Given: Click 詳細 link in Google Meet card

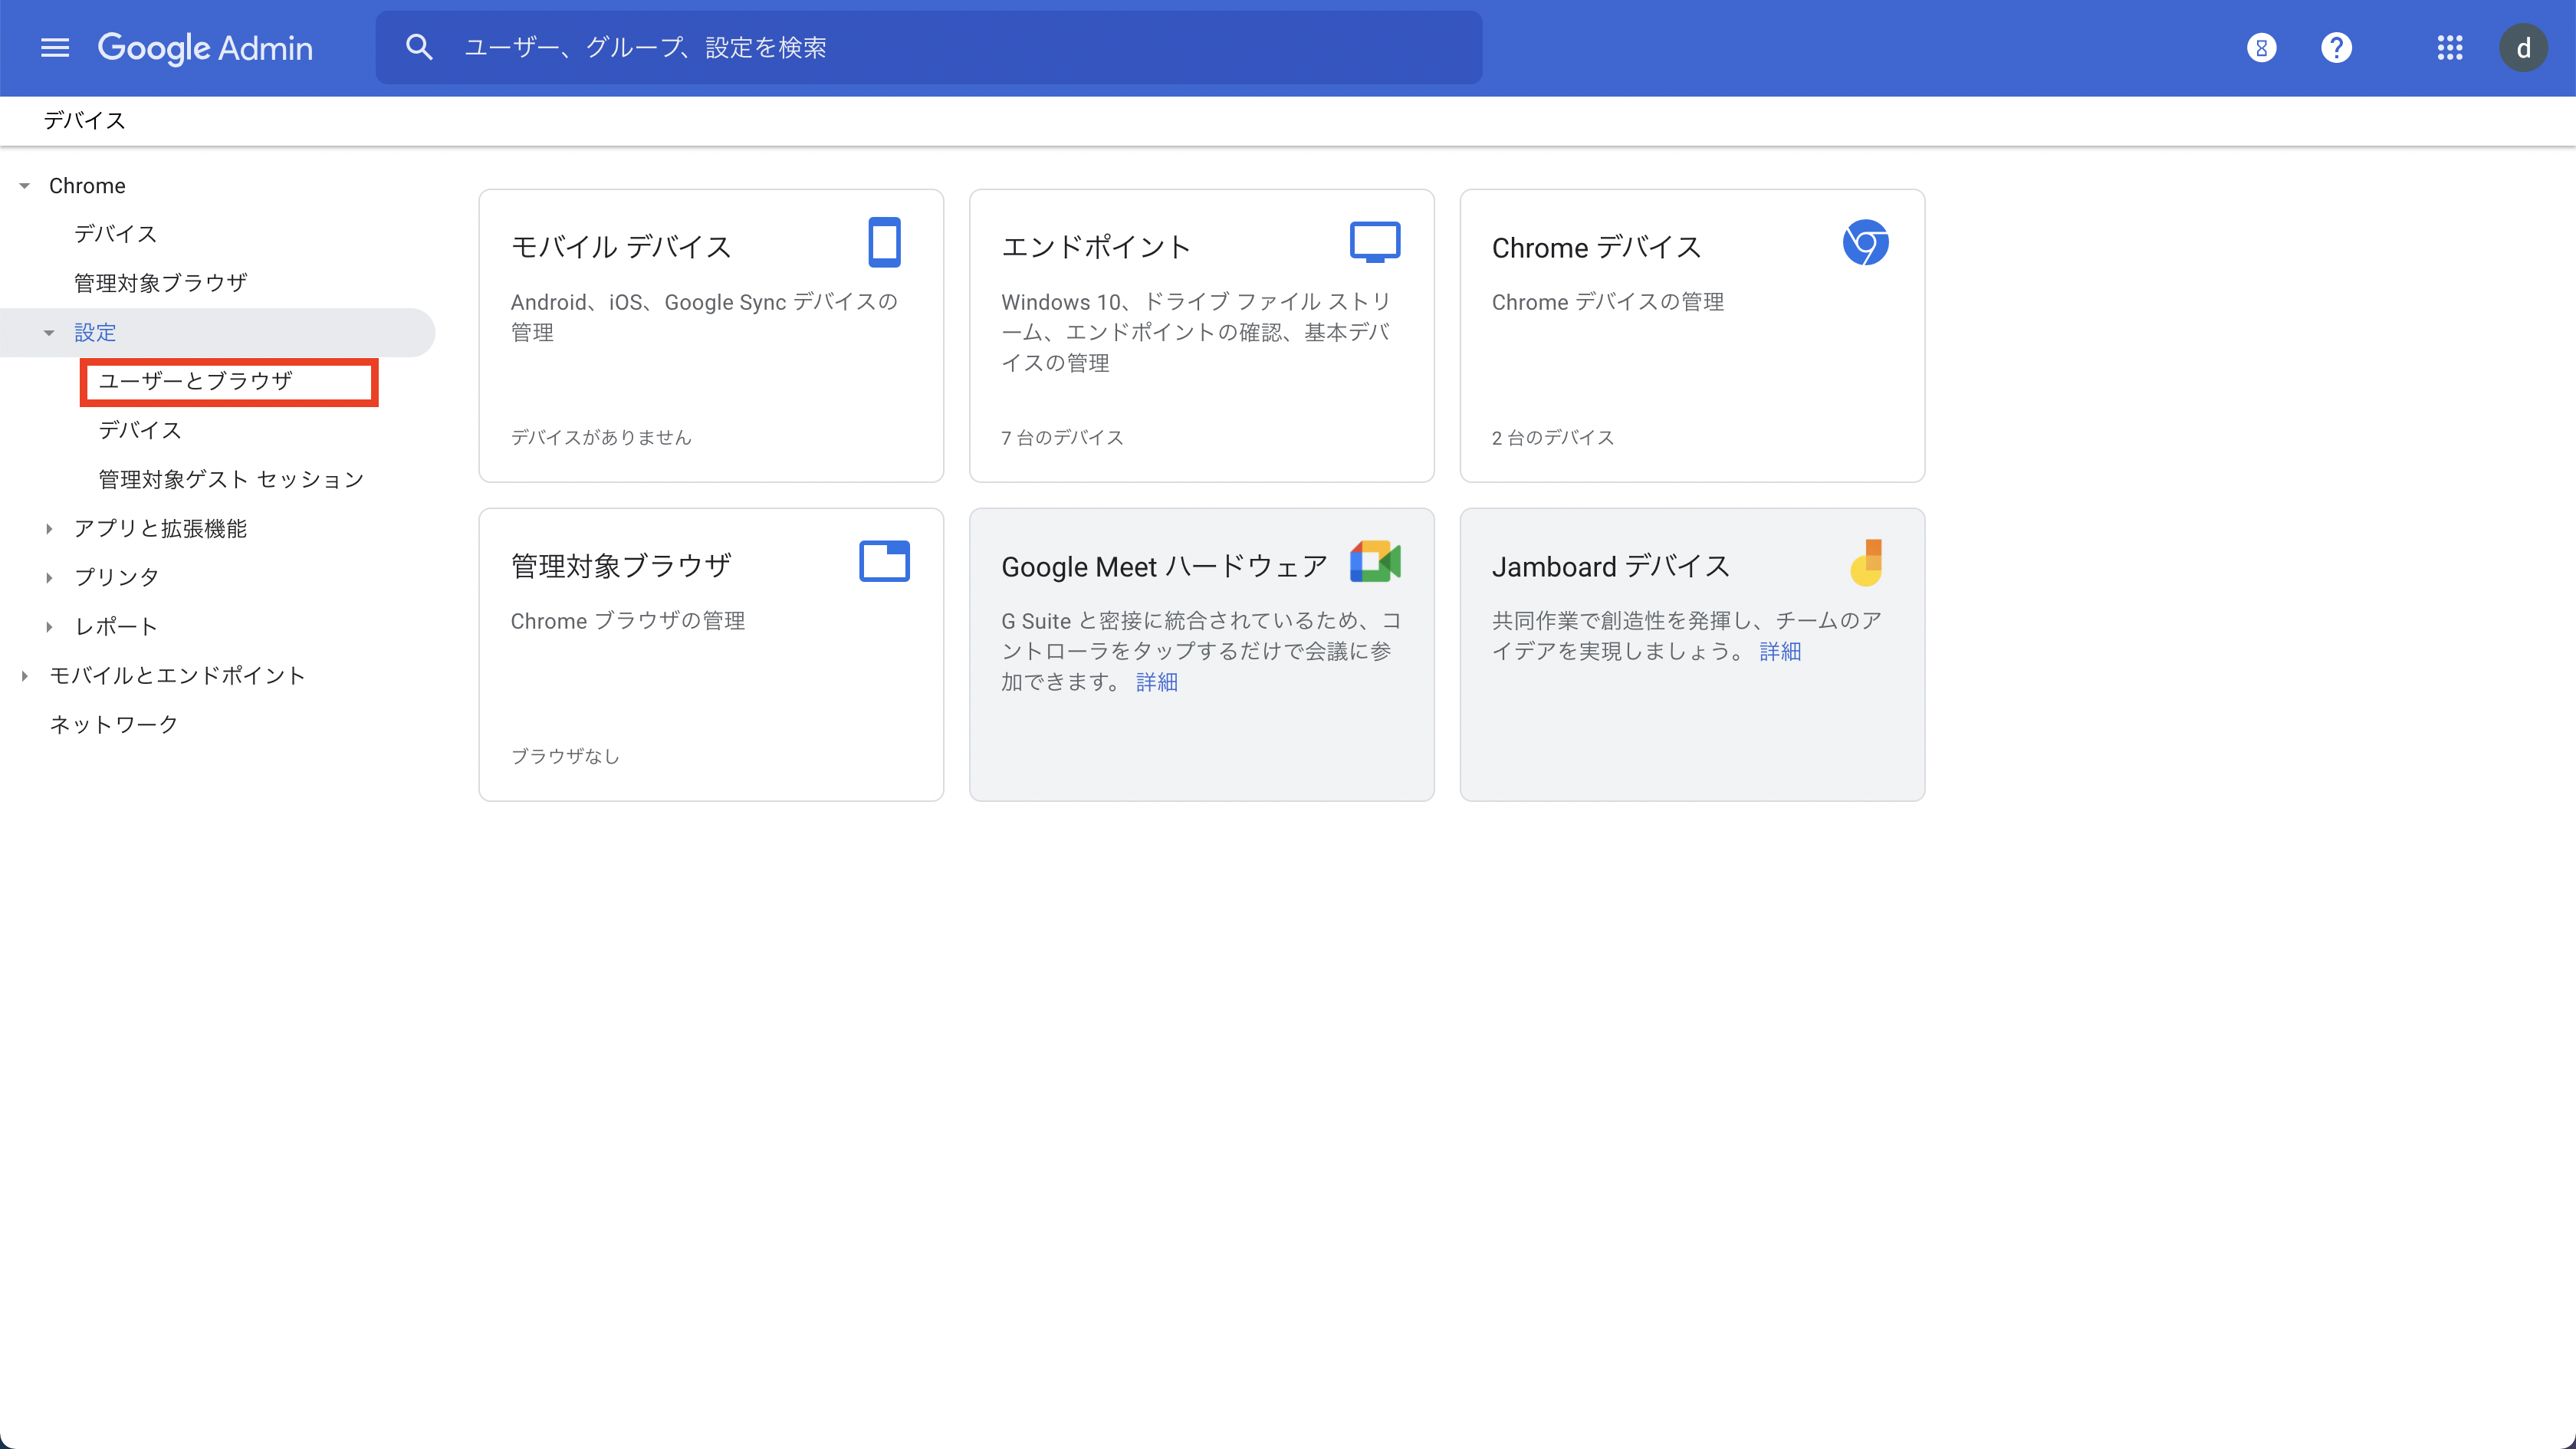Looking at the screenshot, I should (1157, 682).
